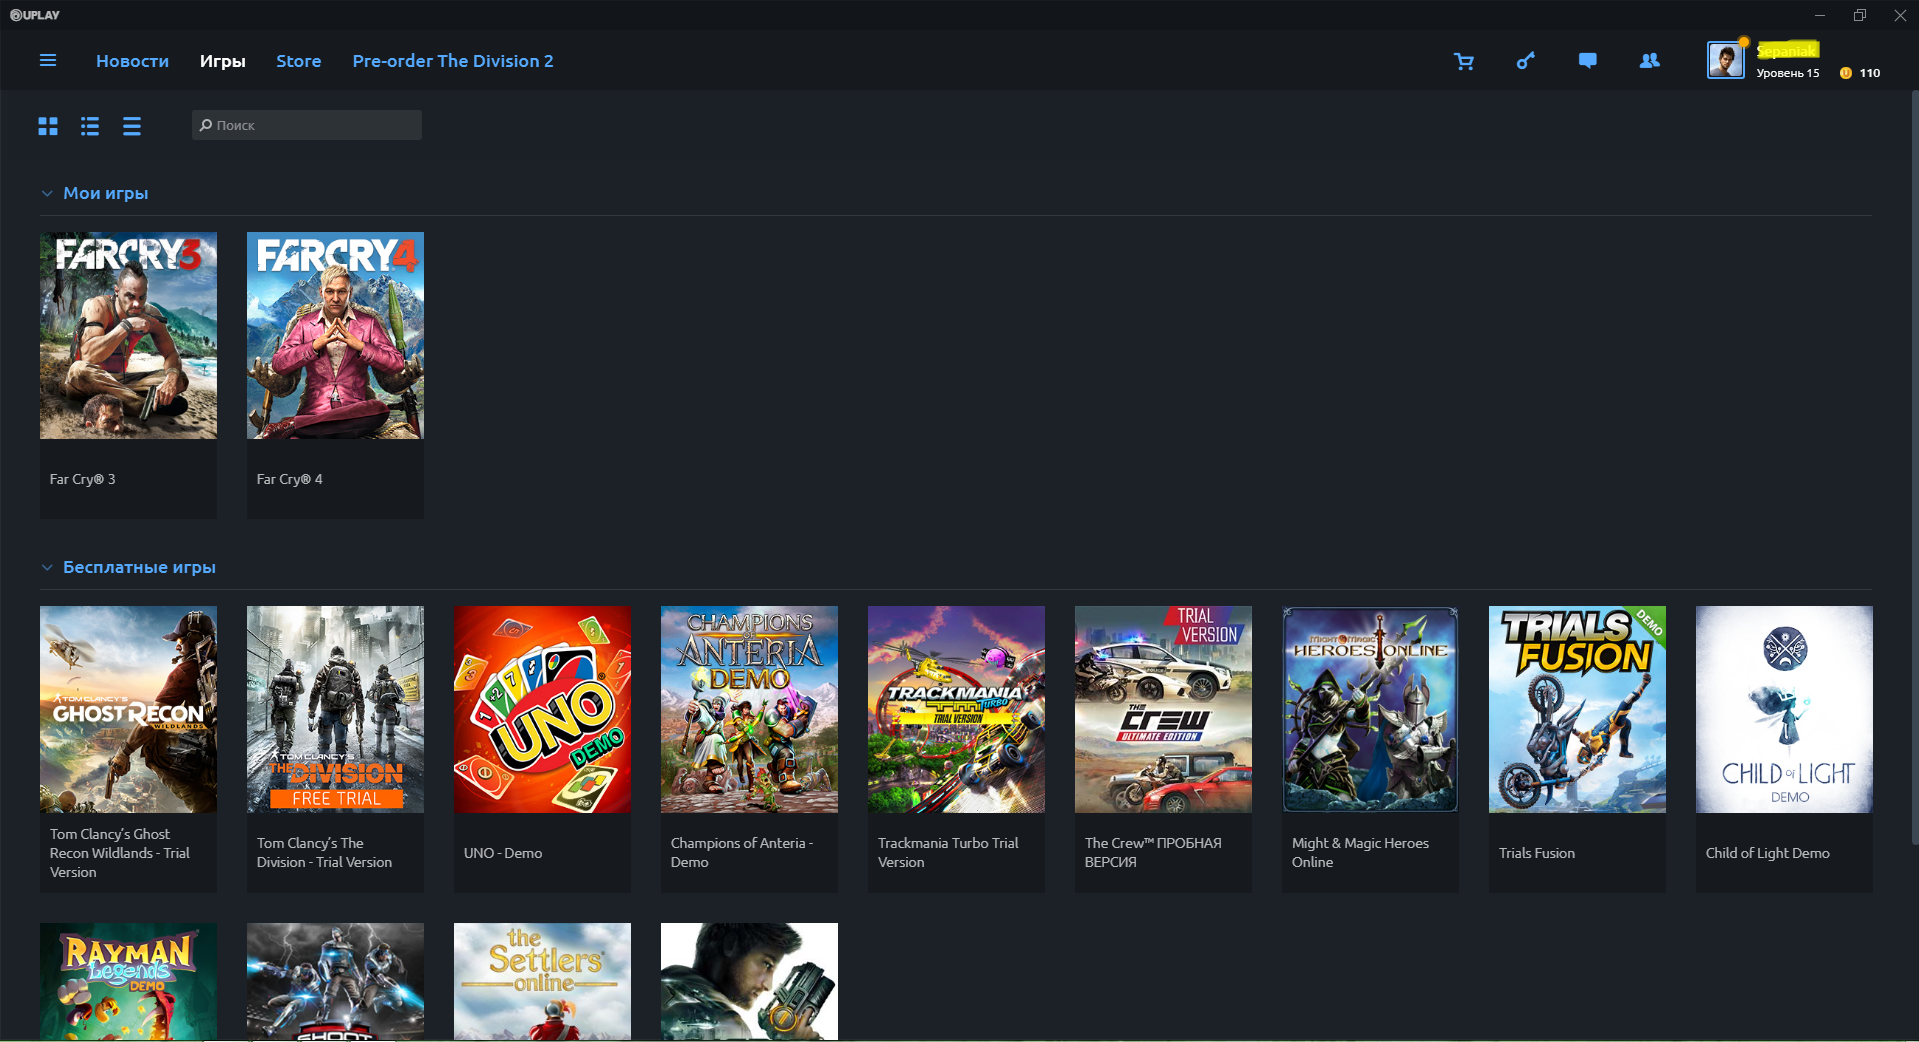1919x1042 pixels.
Task: Click Pre-order The Division 2 link
Action: coord(452,61)
